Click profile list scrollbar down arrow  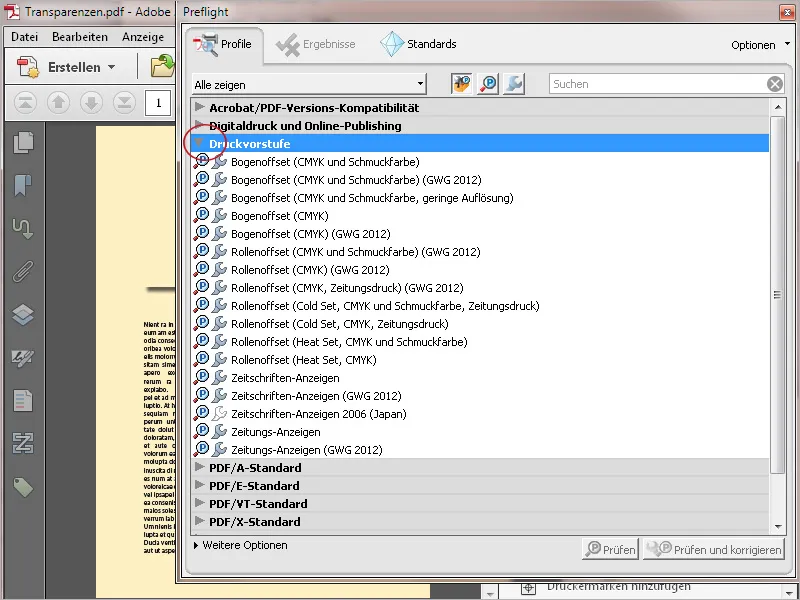(x=778, y=527)
